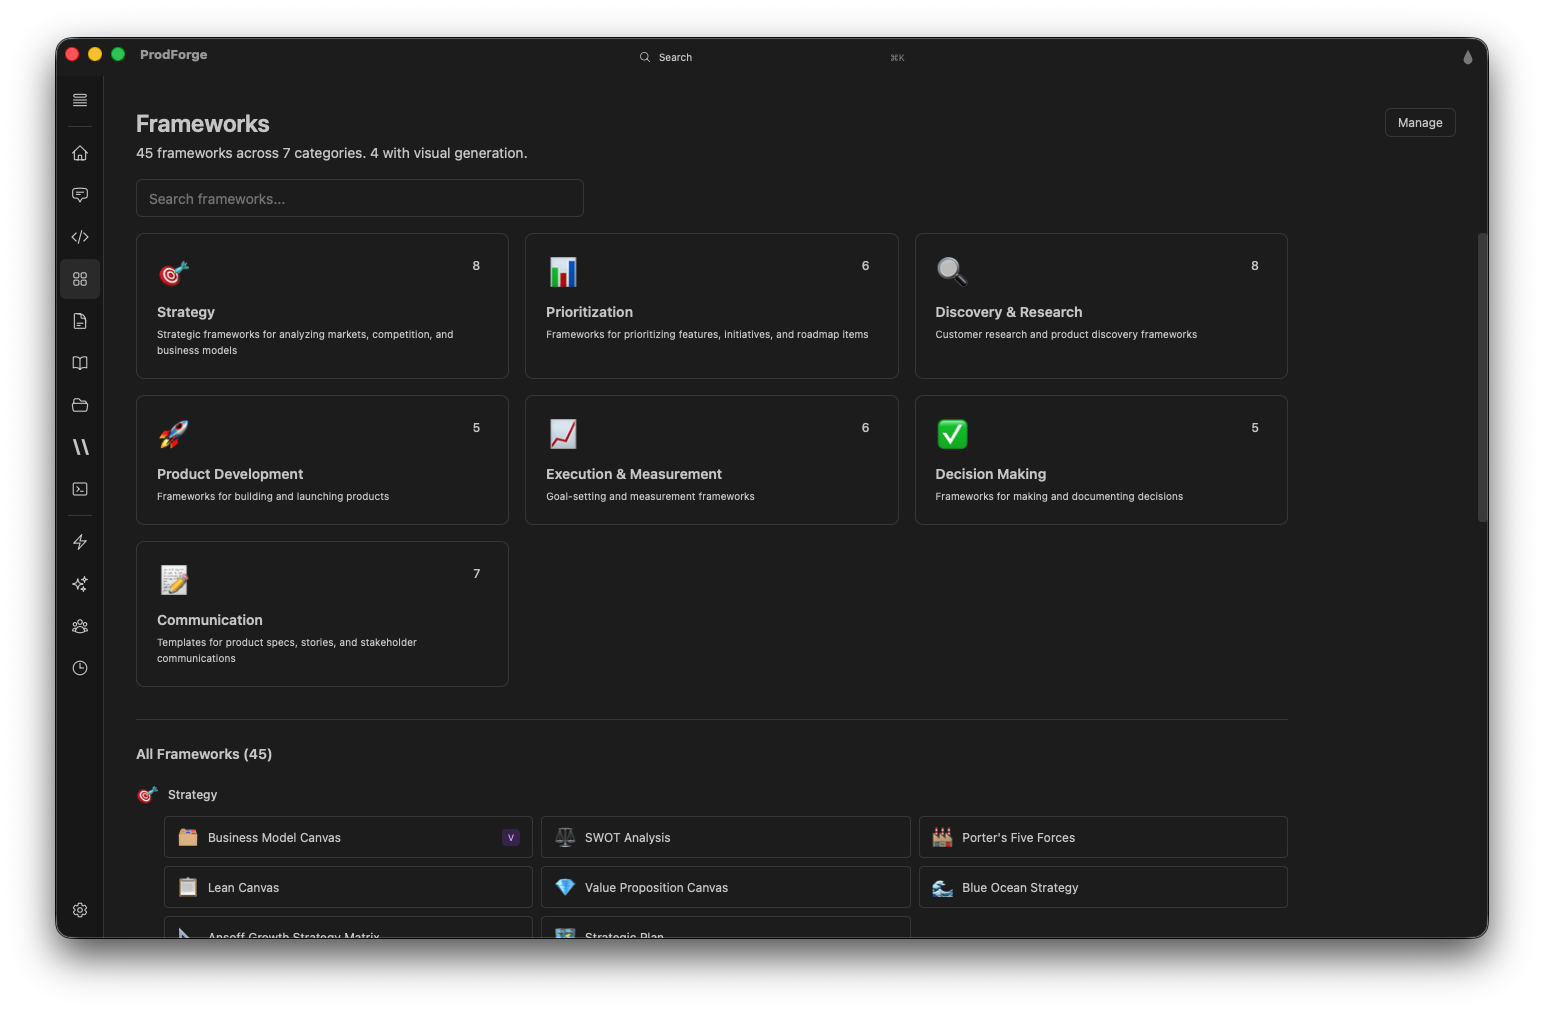This screenshot has width=1544, height=1012.
Task: Open the history clock icon
Action: pyautogui.click(x=80, y=668)
